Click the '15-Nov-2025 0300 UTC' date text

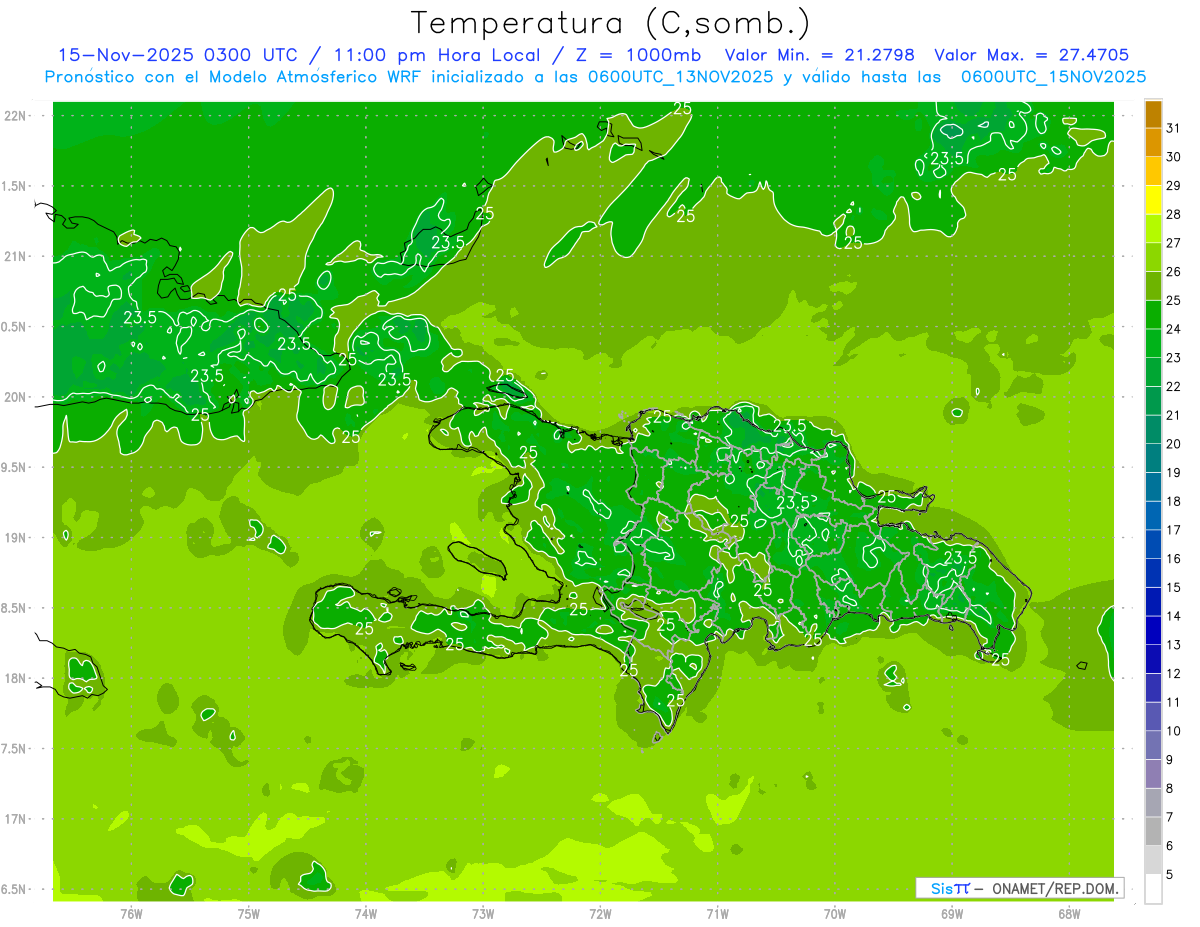178,55
